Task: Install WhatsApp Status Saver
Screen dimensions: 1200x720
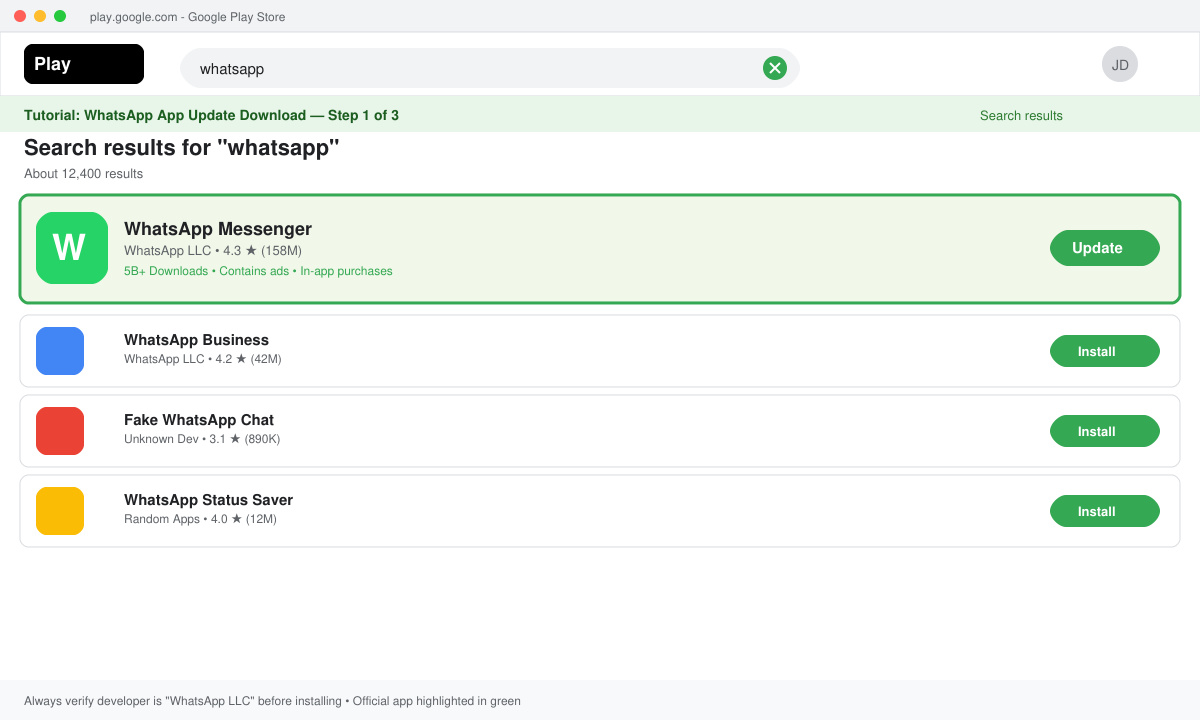Action: [x=1105, y=511]
